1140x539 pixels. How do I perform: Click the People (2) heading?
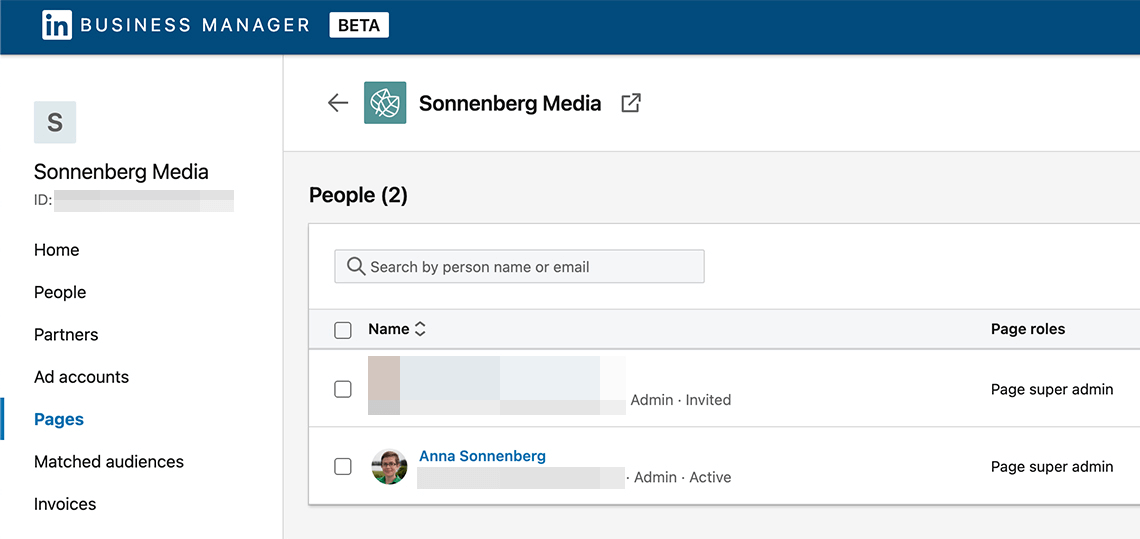(x=358, y=196)
